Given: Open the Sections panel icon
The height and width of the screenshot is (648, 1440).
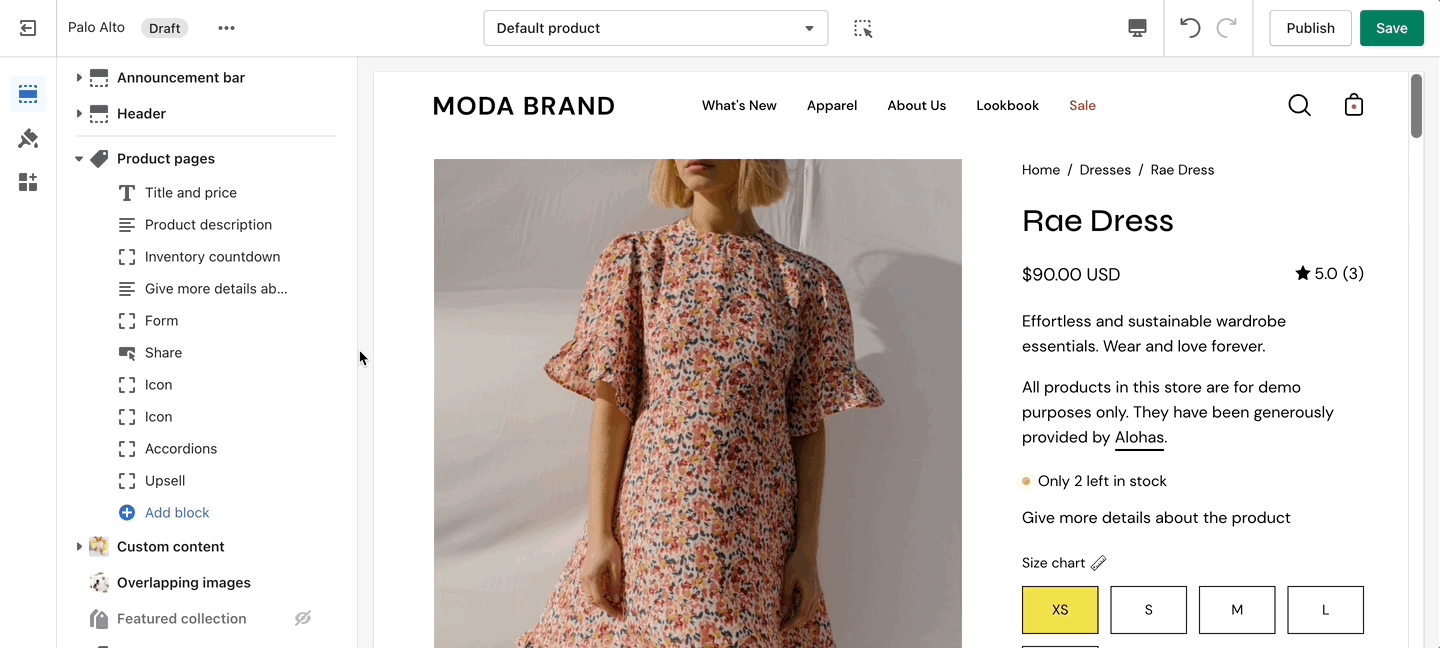Looking at the screenshot, I should click(x=28, y=94).
